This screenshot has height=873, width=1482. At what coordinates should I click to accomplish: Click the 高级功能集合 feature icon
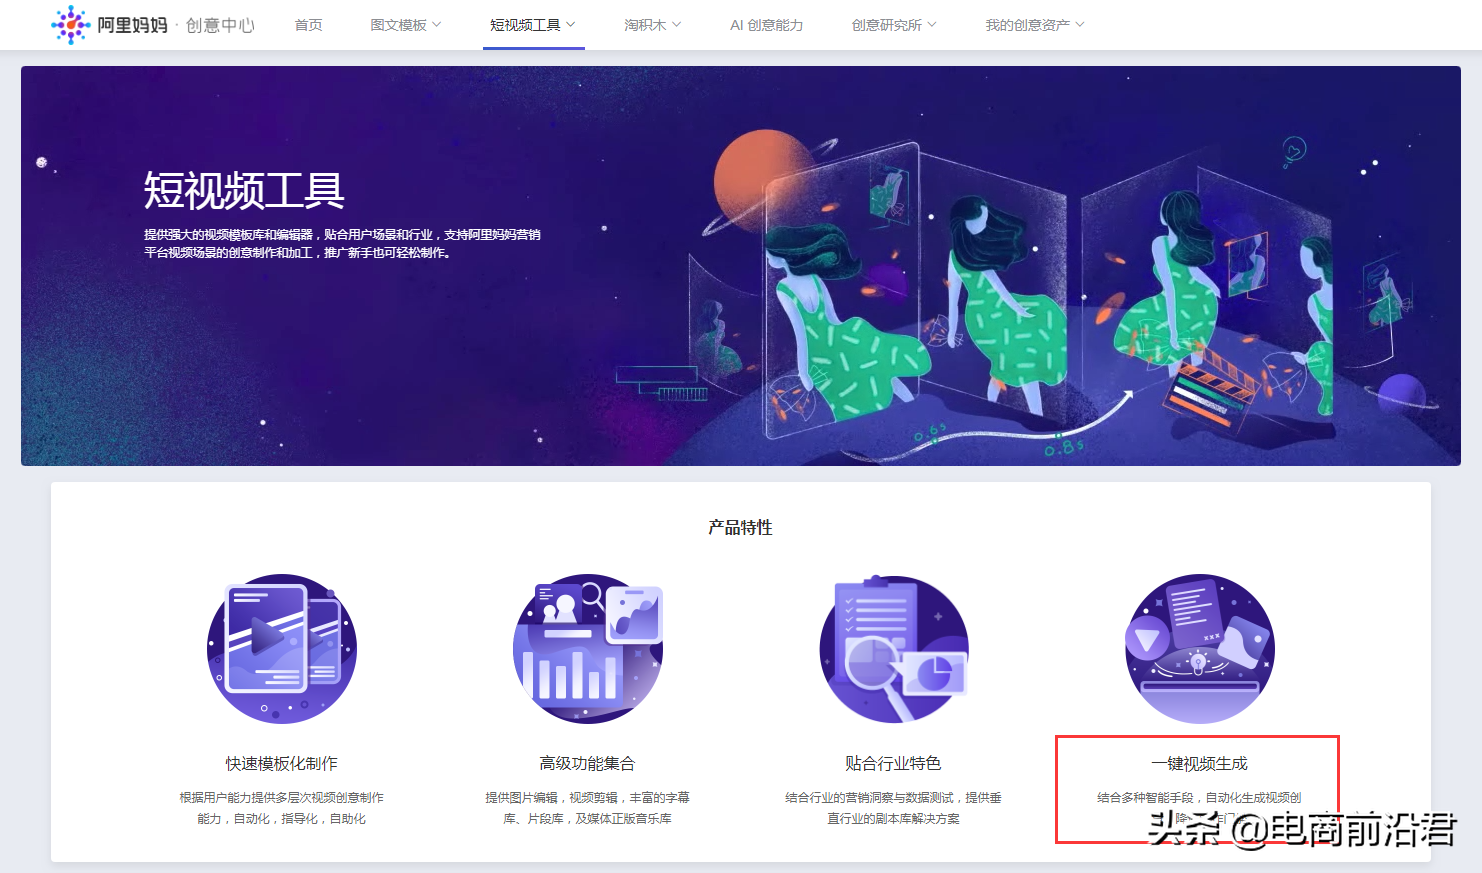pos(588,649)
